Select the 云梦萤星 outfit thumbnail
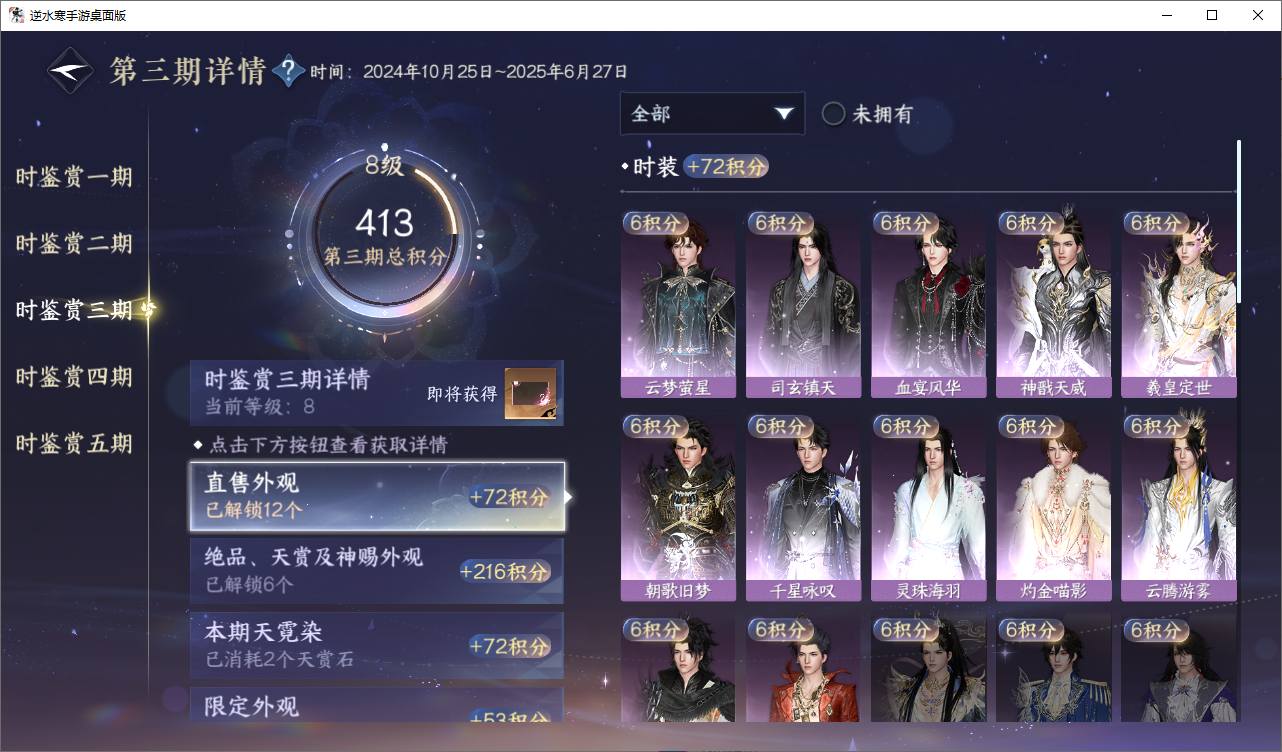 tap(678, 304)
